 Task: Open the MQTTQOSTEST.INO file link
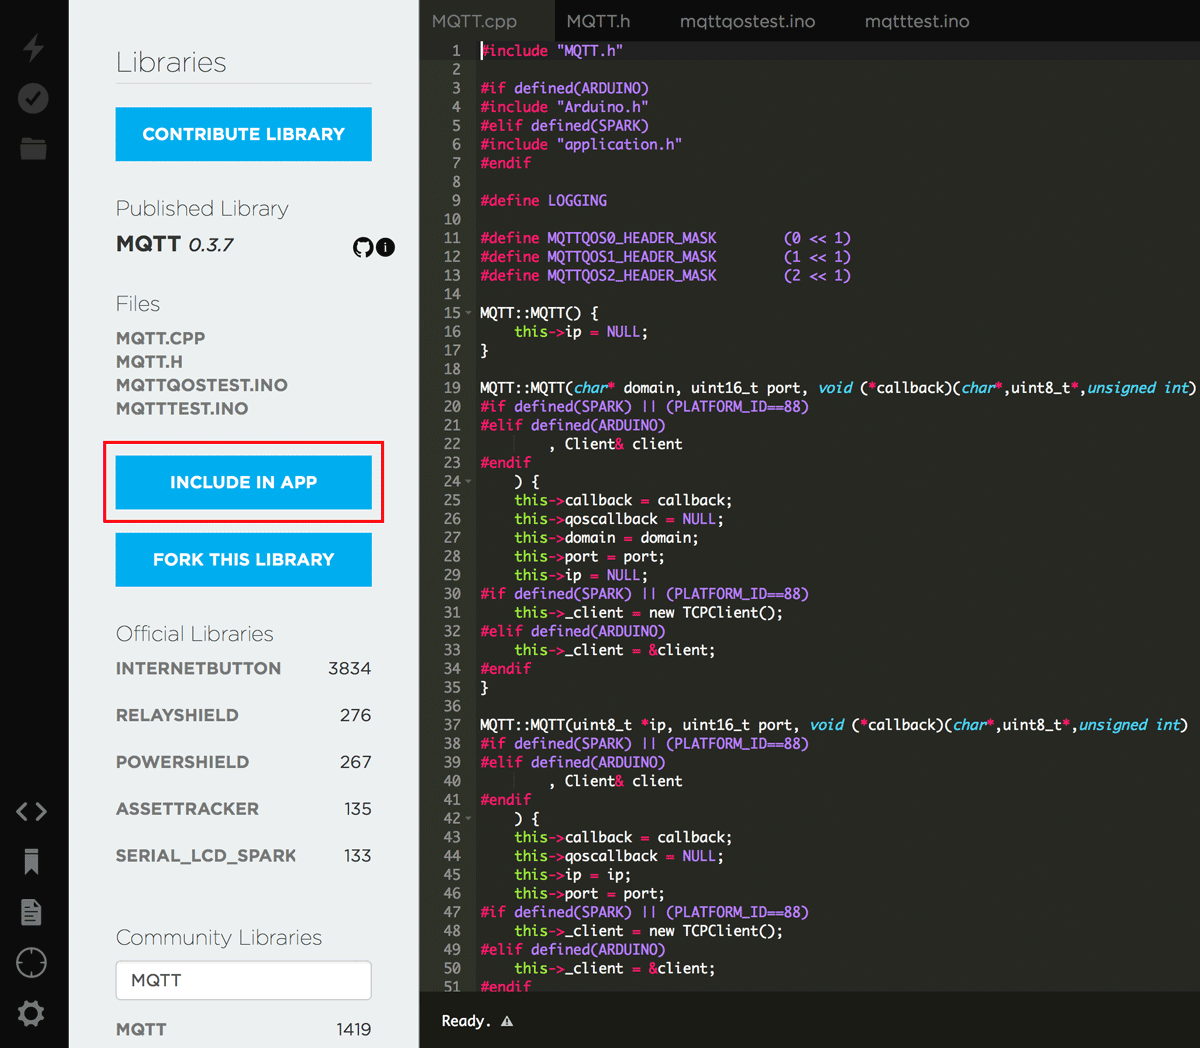tap(202, 385)
